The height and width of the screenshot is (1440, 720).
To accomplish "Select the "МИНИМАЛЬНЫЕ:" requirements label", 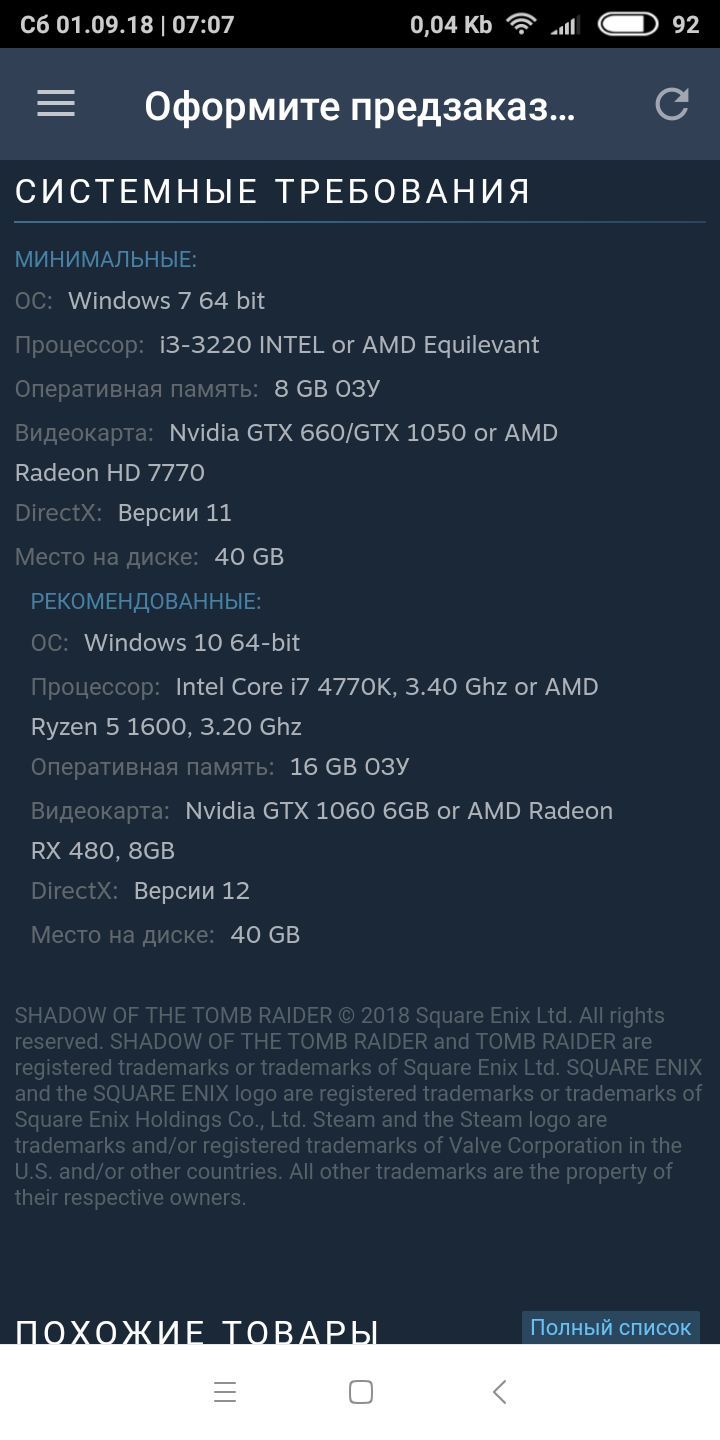I will 106,260.
